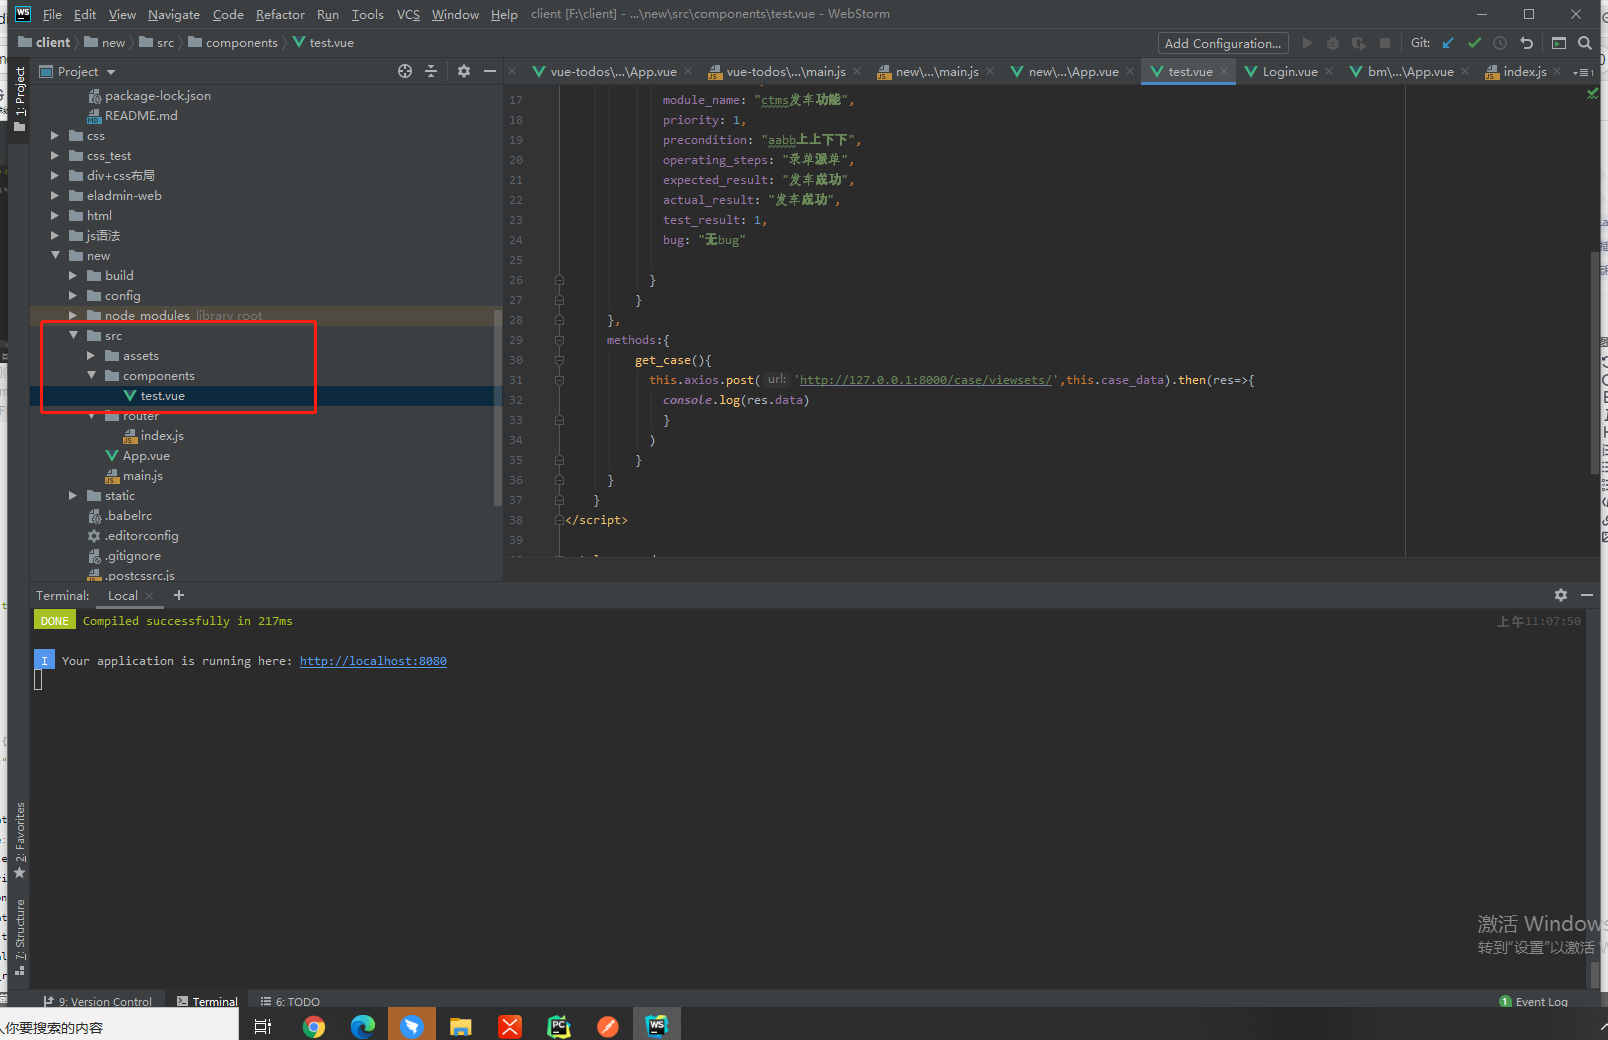Open http://localhost:8080 link in terminal
The width and height of the screenshot is (1608, 1040).
373,661
